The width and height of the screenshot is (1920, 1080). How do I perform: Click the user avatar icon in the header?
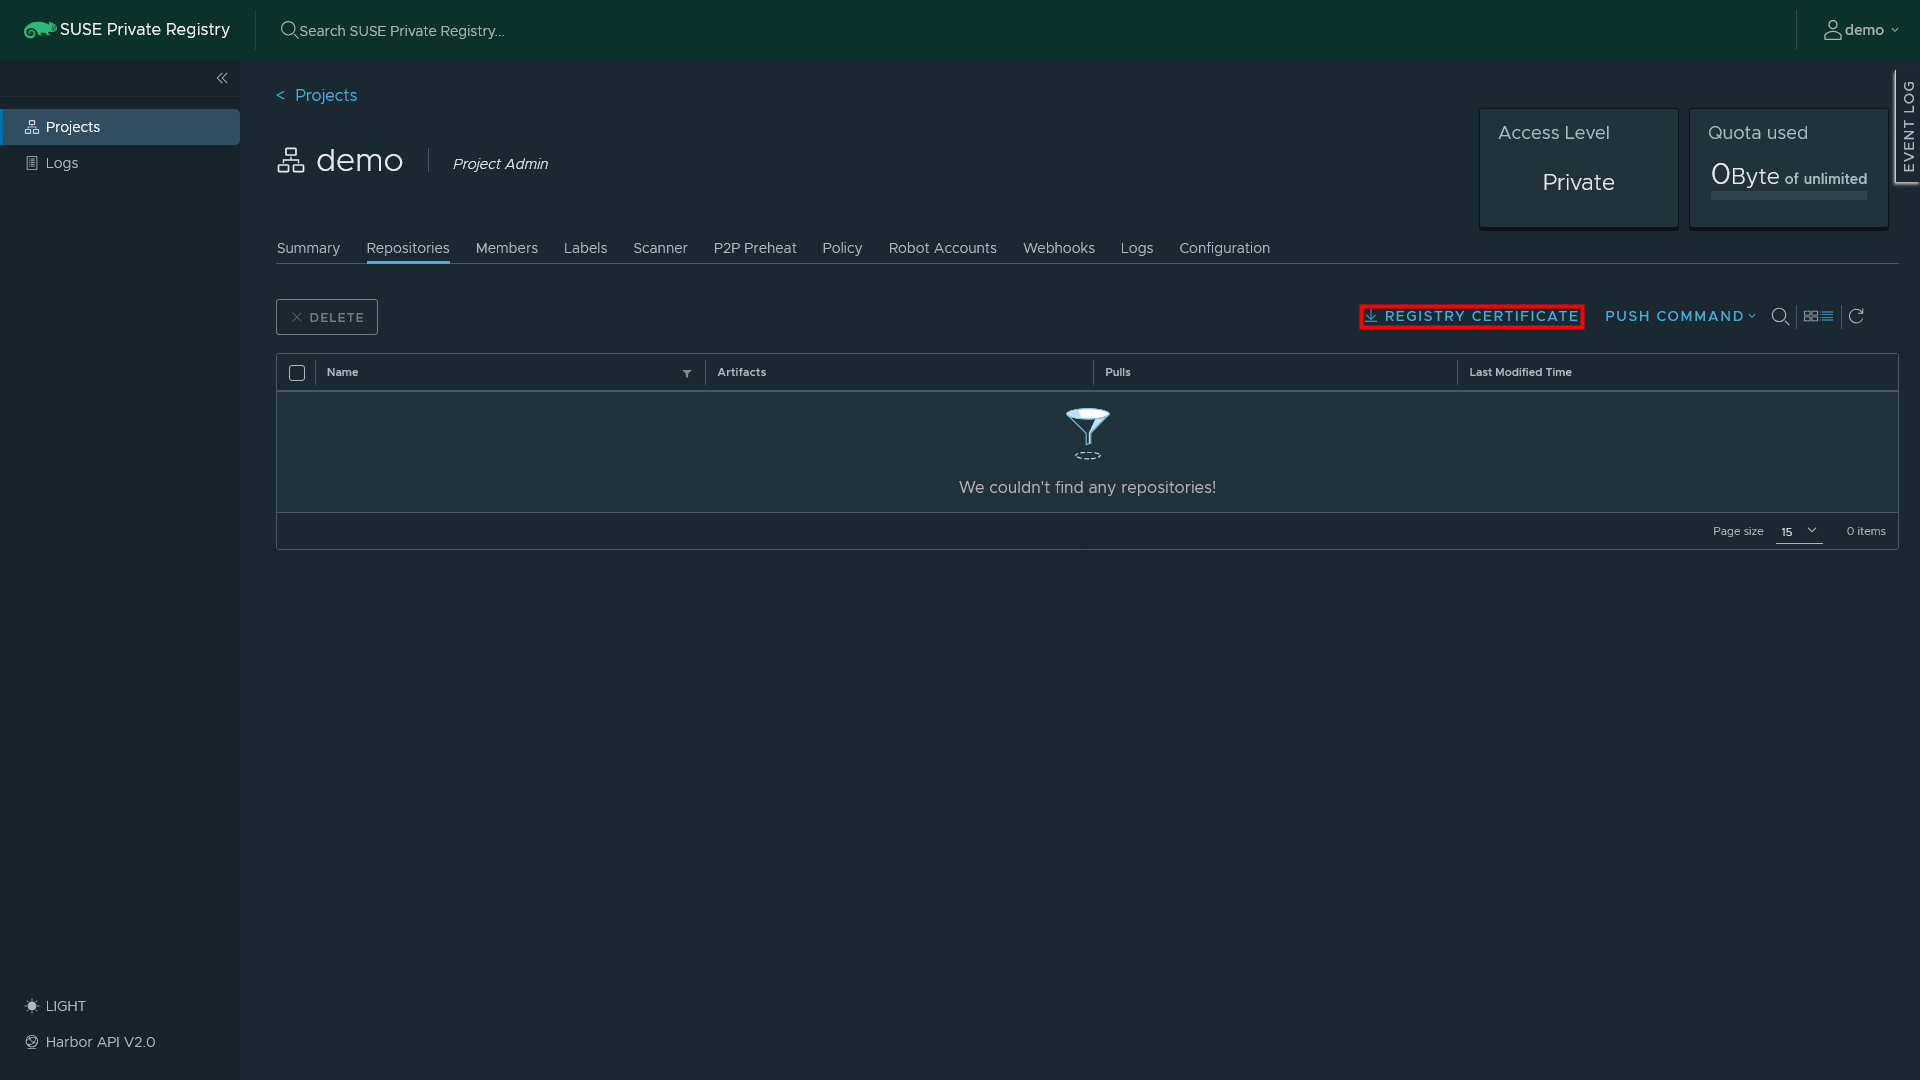tap(1833, 30)
